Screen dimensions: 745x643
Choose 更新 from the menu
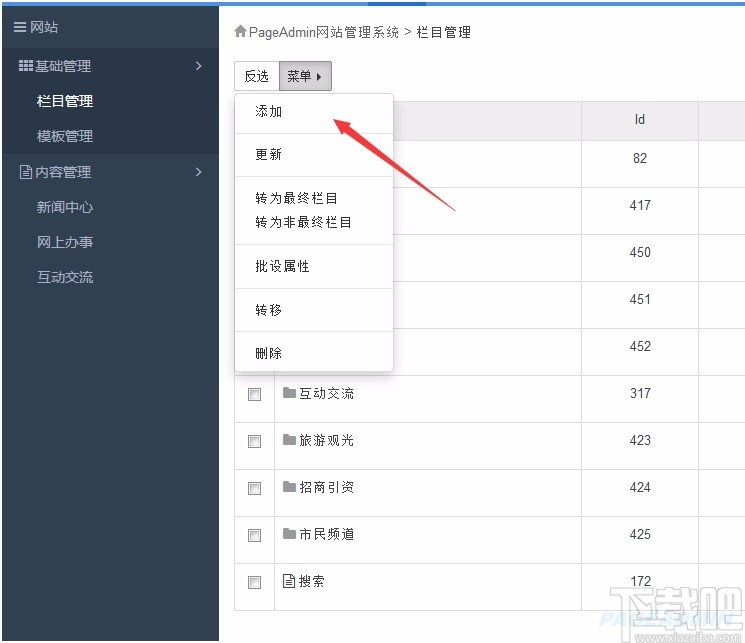(x=268, y=154)
